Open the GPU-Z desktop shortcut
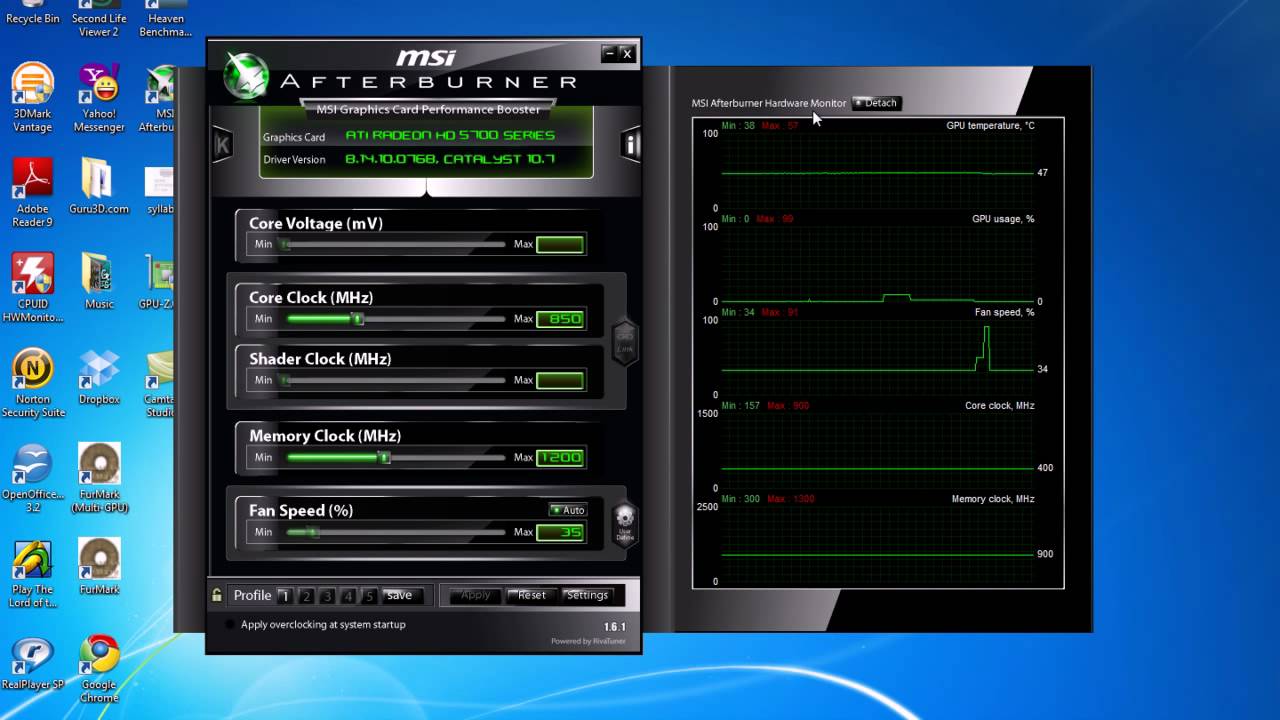The image size is (1280, 720). 160,281
